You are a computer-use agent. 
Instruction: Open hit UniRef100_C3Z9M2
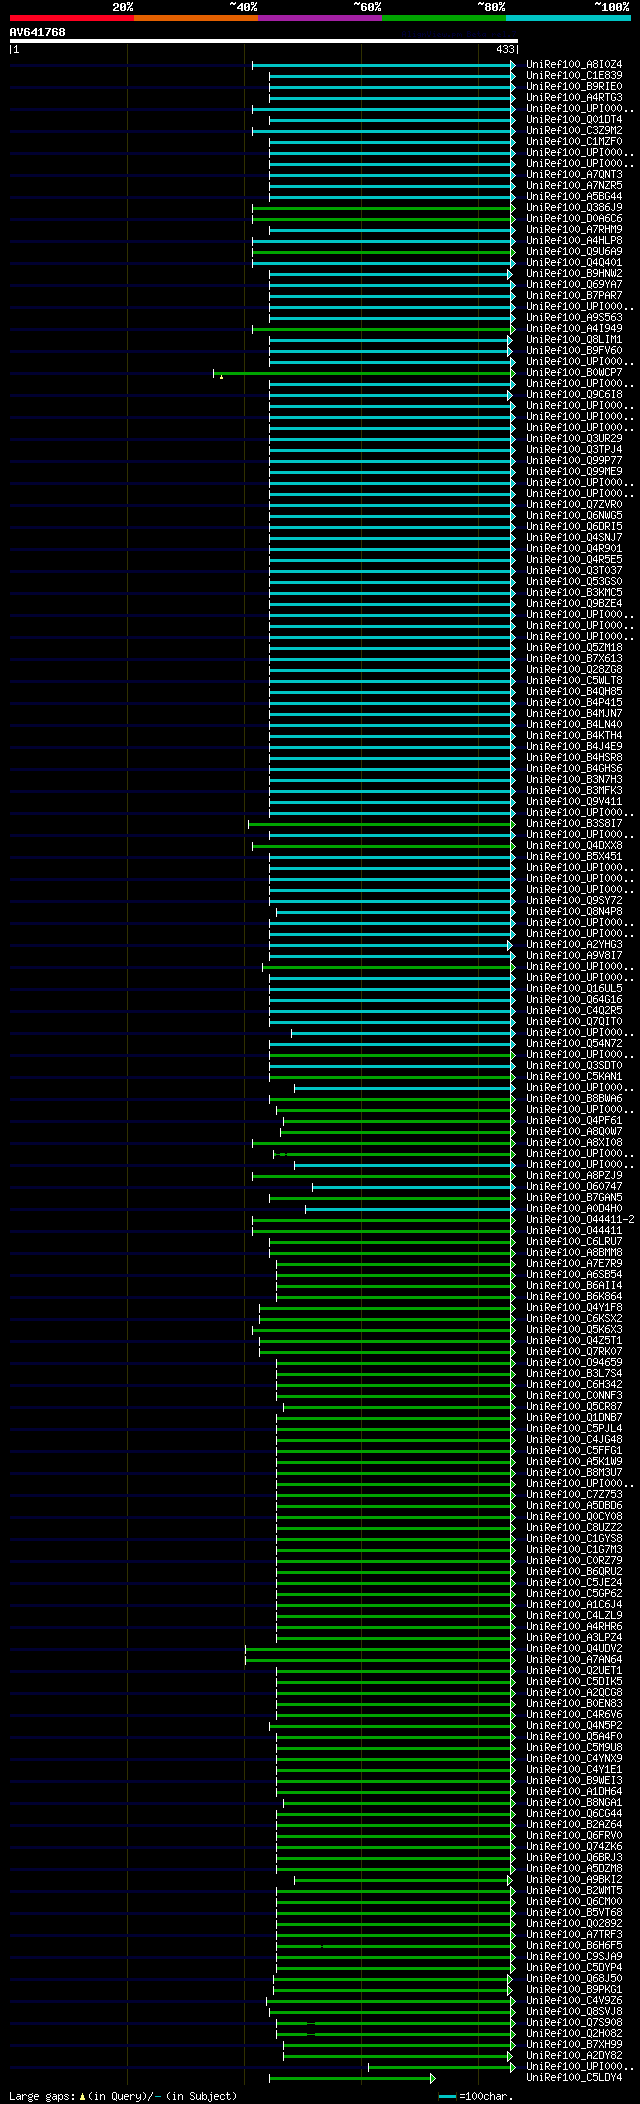tap(574, 131)
